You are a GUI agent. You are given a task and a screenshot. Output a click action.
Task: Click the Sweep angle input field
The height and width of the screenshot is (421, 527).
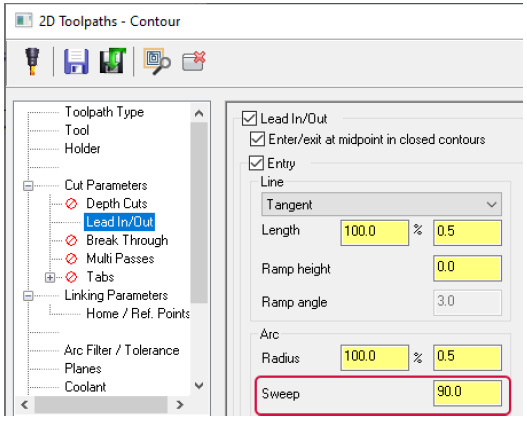[x=468, y=392]
